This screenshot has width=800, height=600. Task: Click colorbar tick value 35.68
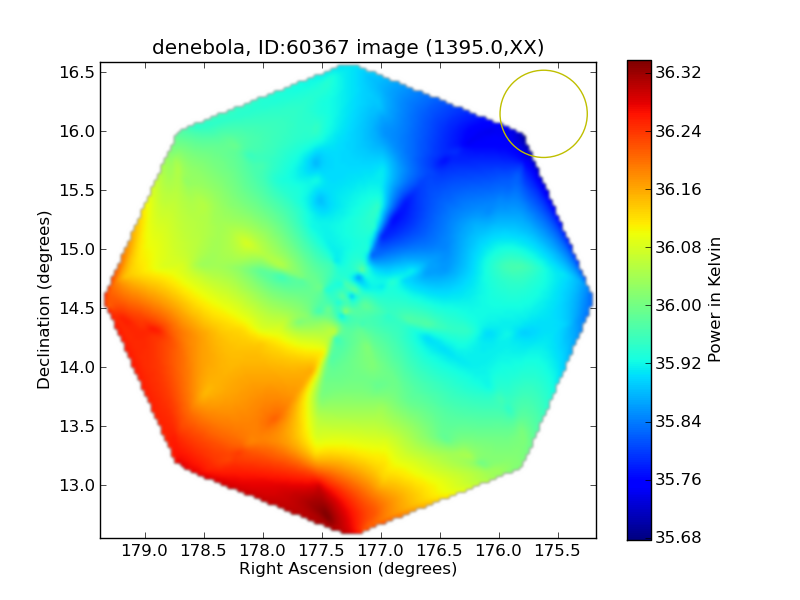[678, 537]
